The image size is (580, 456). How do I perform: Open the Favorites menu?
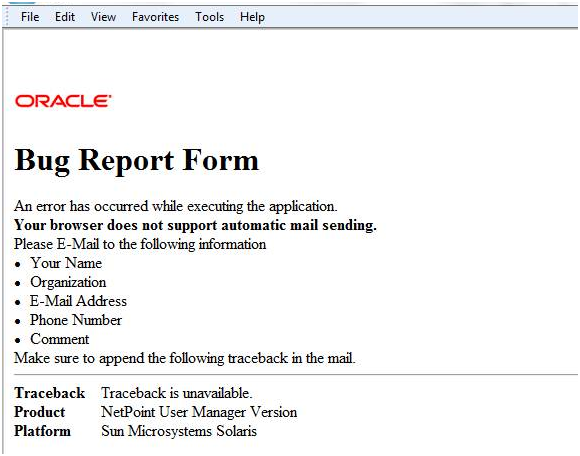(155, 17)
